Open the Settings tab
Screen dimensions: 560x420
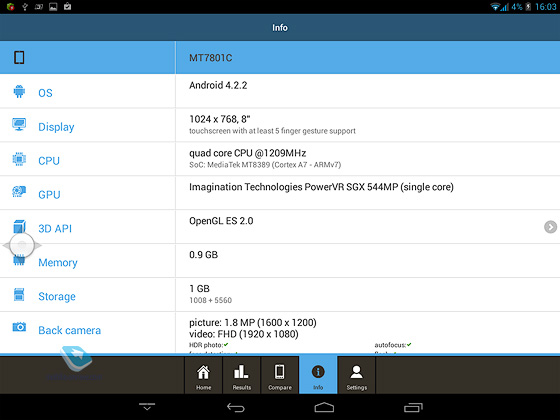(356, 375)
